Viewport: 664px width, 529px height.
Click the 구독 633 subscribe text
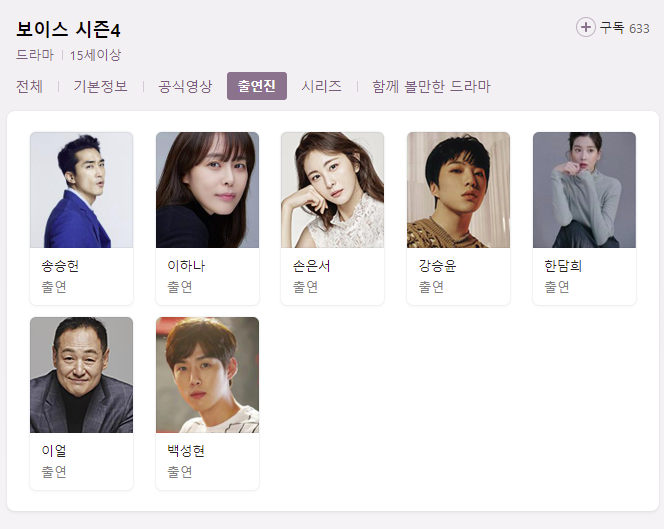pos(625,28)
